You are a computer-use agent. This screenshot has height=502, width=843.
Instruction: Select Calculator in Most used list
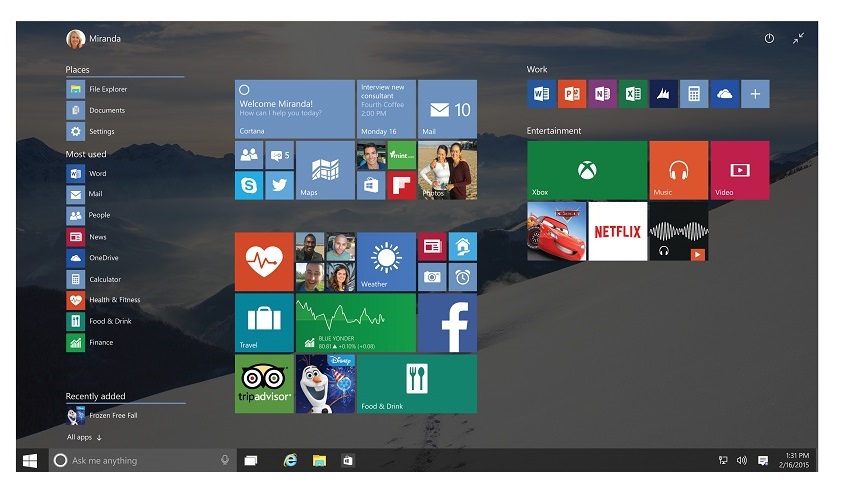(104, 279)
